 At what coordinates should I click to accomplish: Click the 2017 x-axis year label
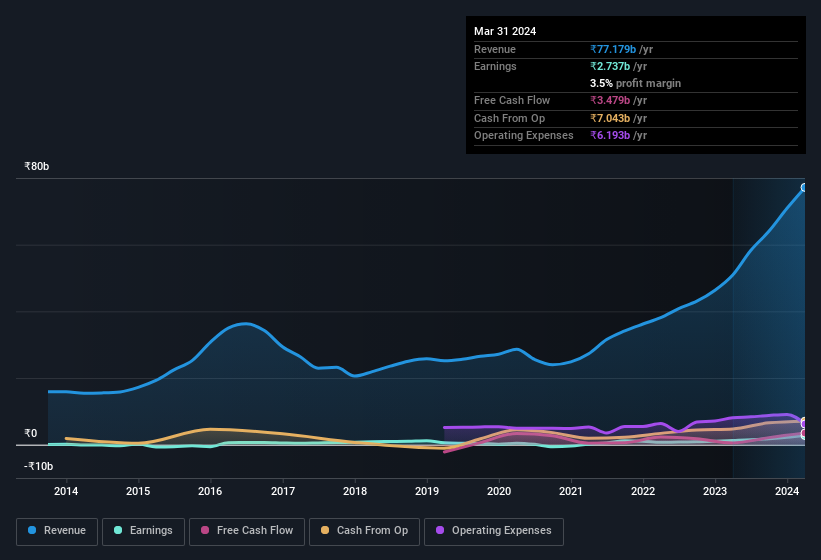283,491
